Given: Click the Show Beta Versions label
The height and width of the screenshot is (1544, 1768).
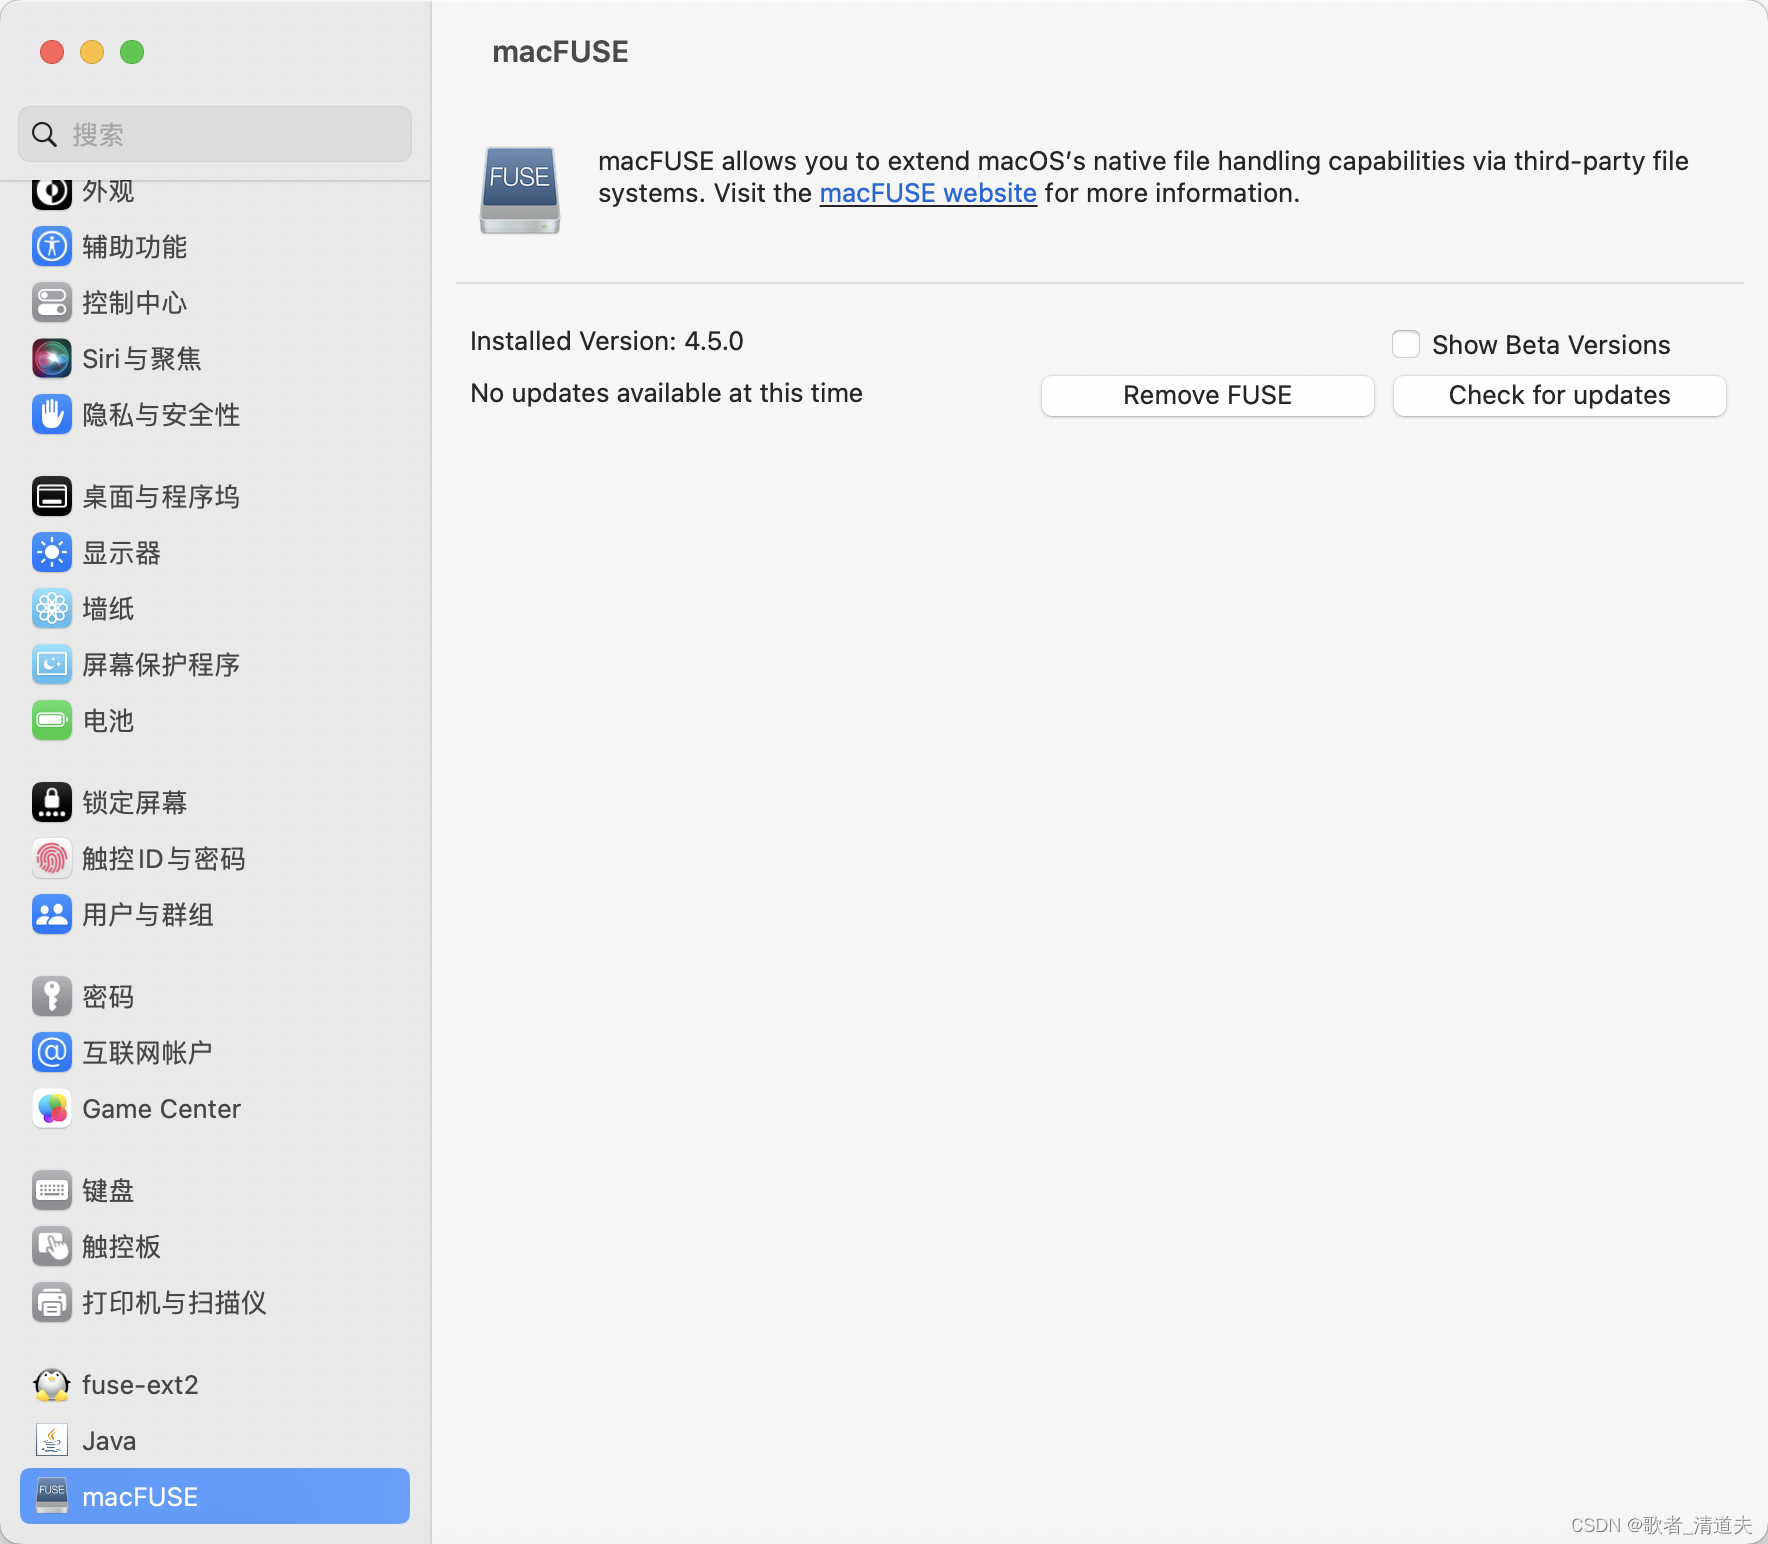Looking at the screenshot, I should (1551, 345).
